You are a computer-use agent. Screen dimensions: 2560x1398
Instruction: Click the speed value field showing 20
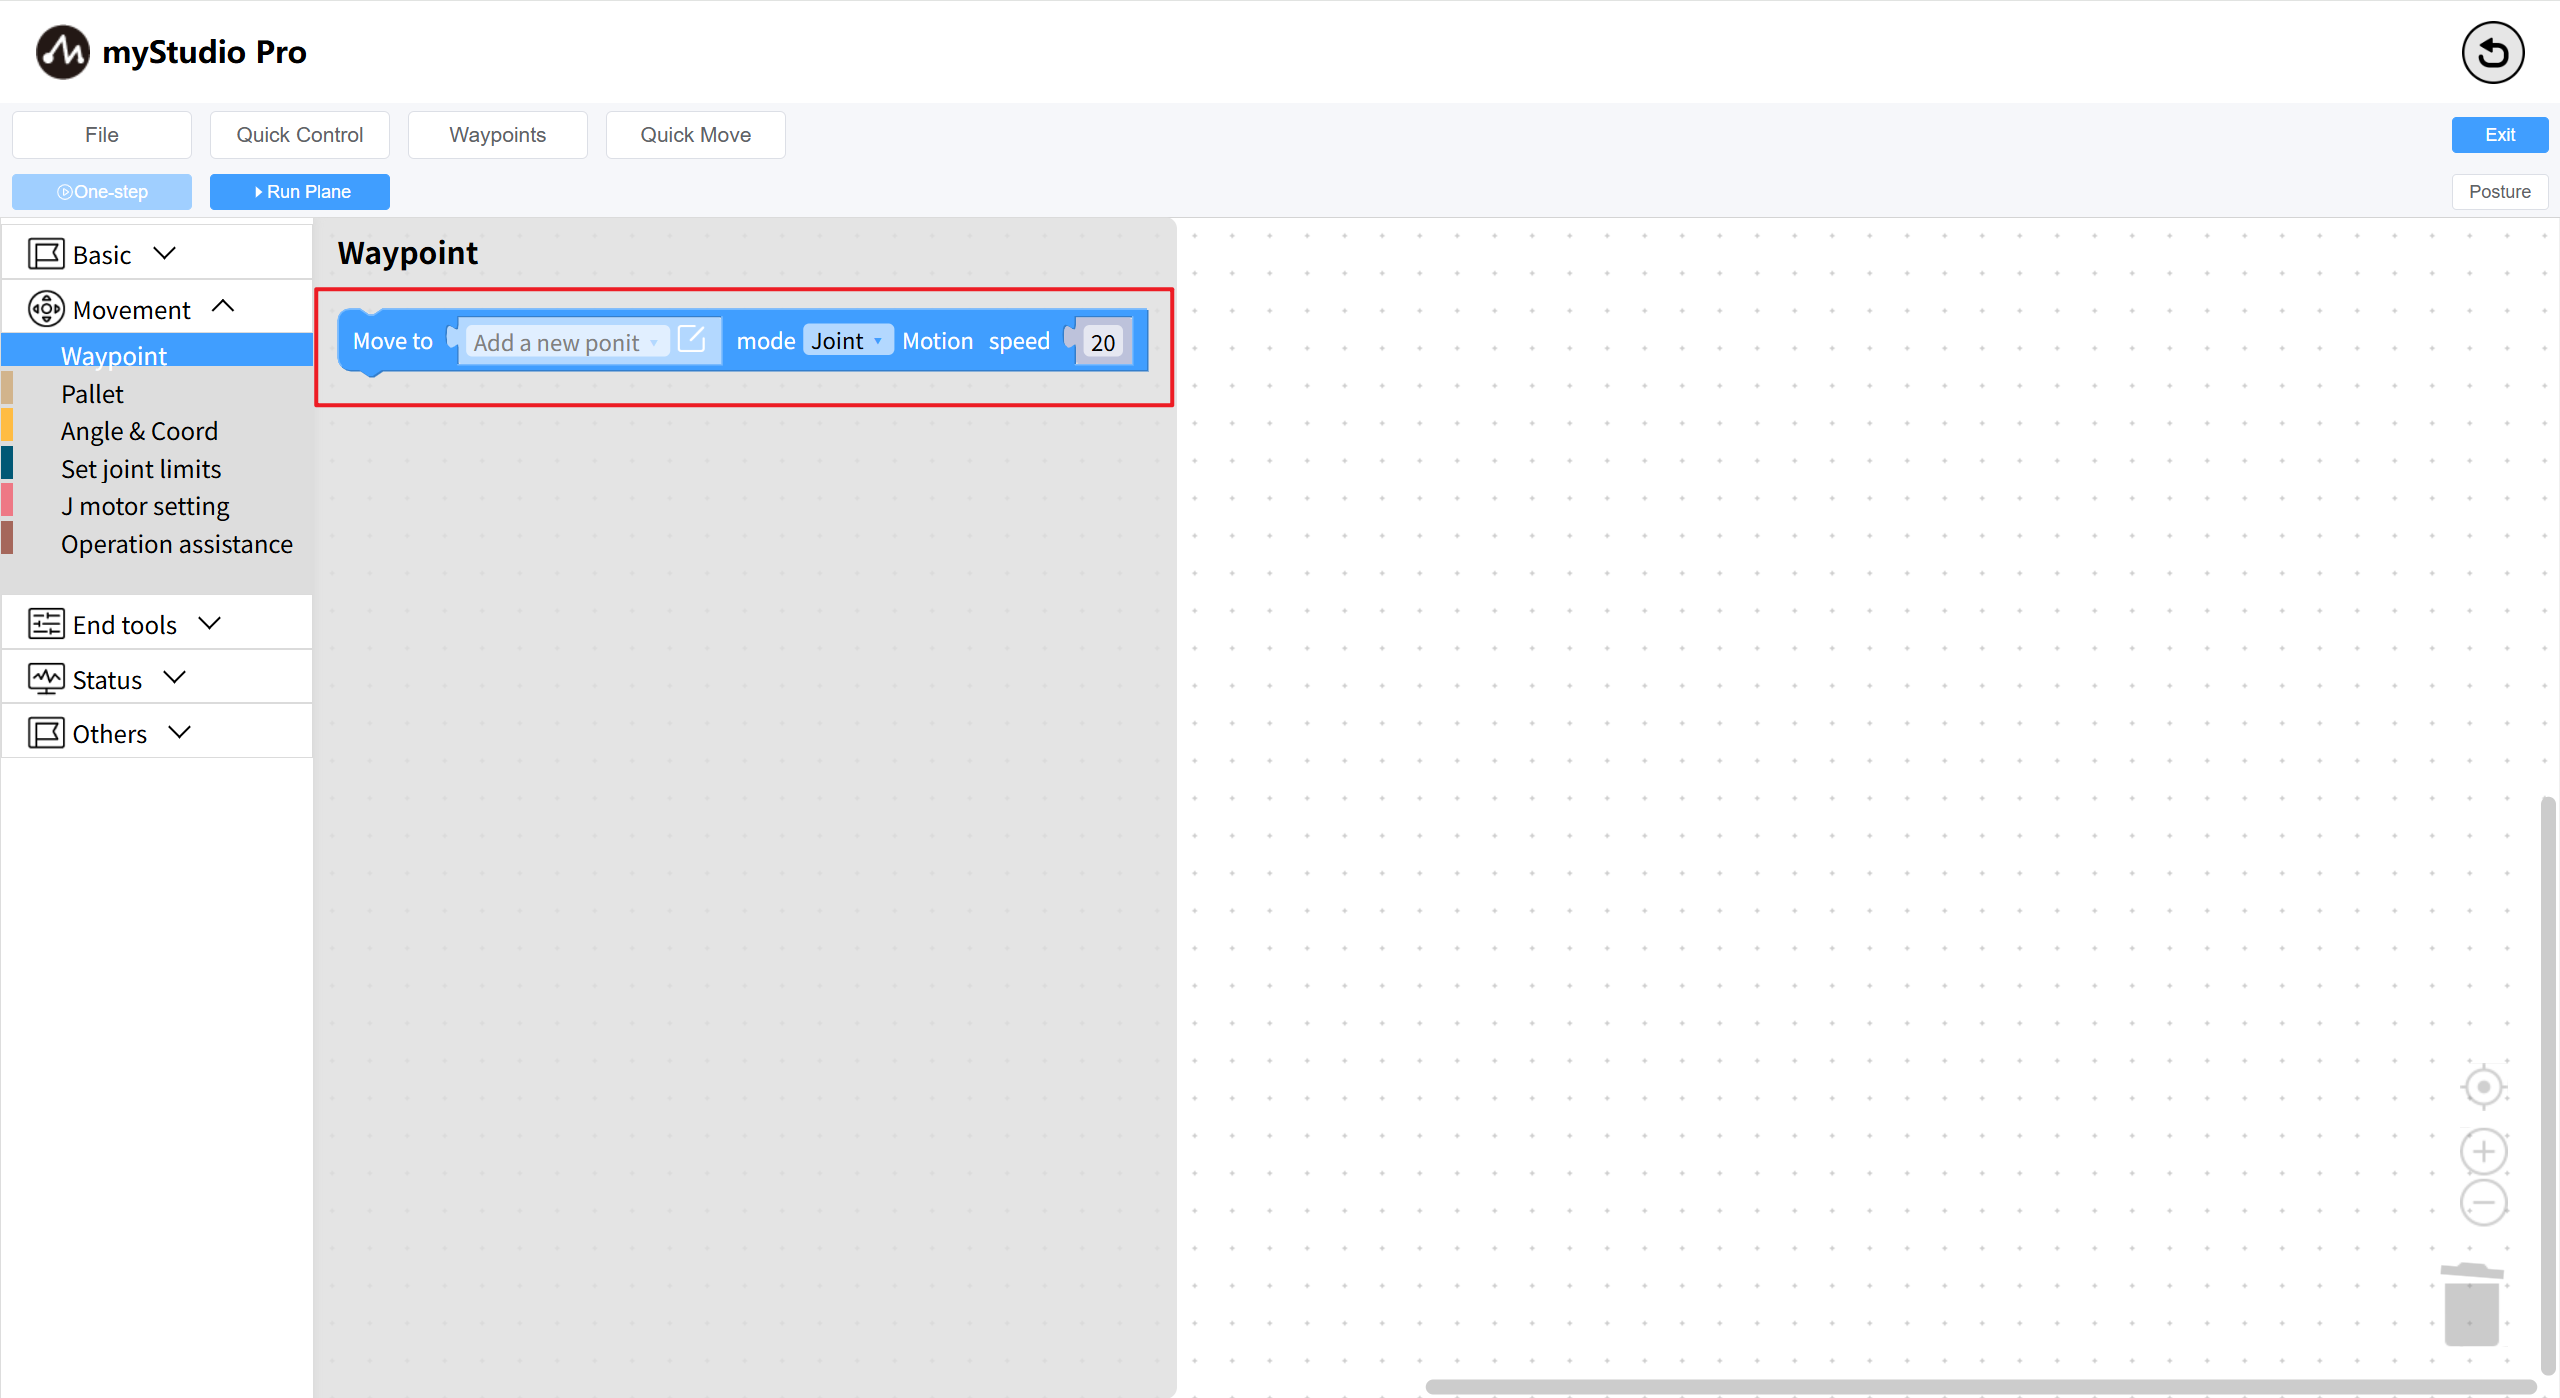[1102, 342]
